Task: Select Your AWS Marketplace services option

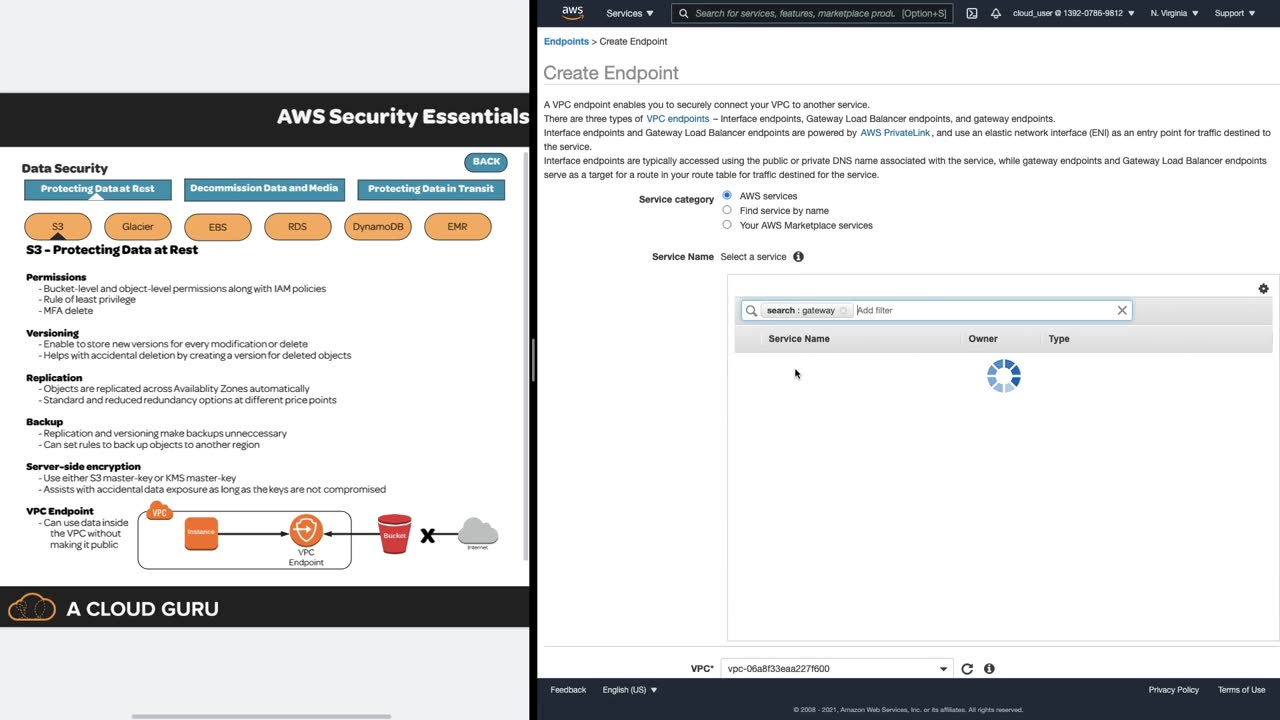Action: point(727,225)
